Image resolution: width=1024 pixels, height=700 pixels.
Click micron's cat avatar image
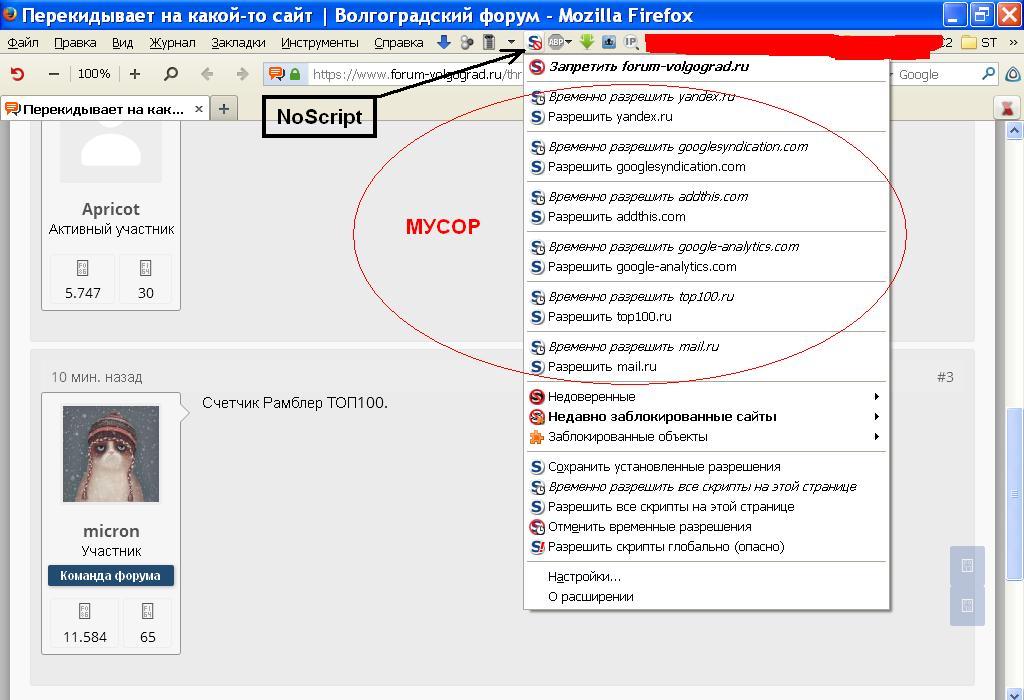[x=111, y=454]
